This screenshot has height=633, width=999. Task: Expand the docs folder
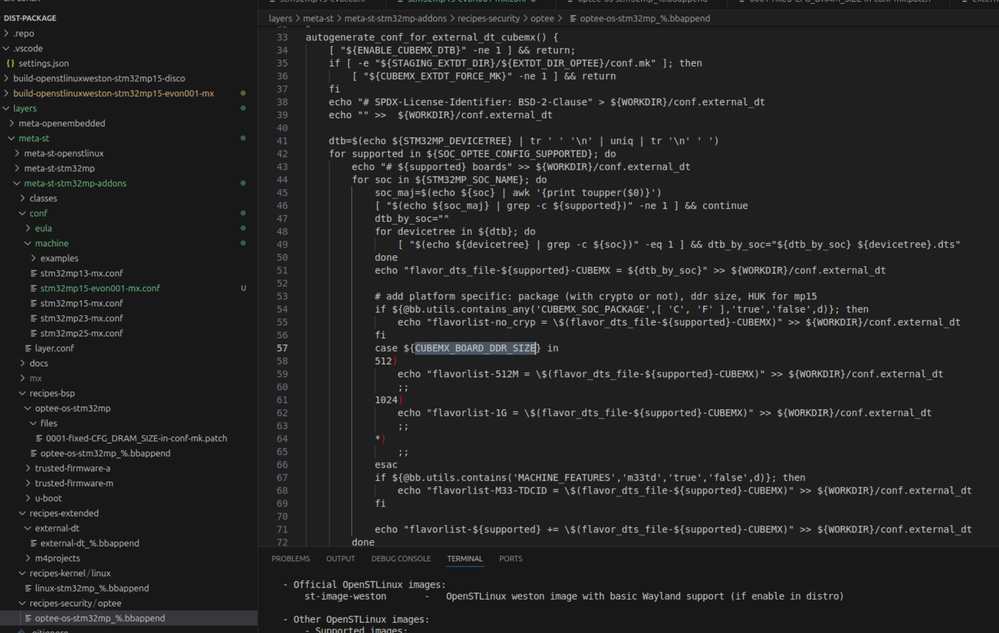click(23, 364)
